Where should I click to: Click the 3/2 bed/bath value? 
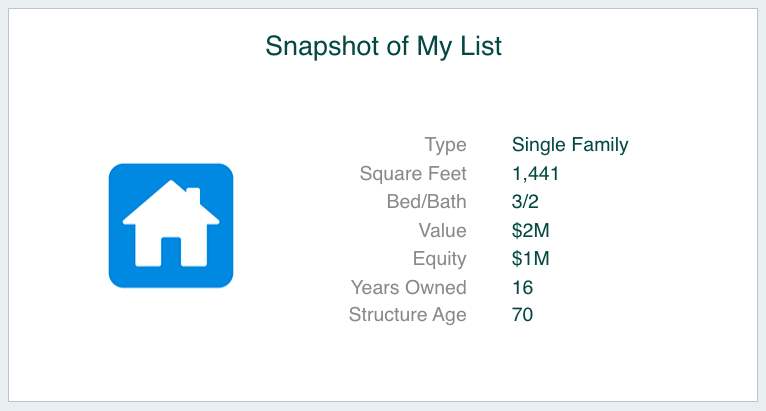[525, 202]
